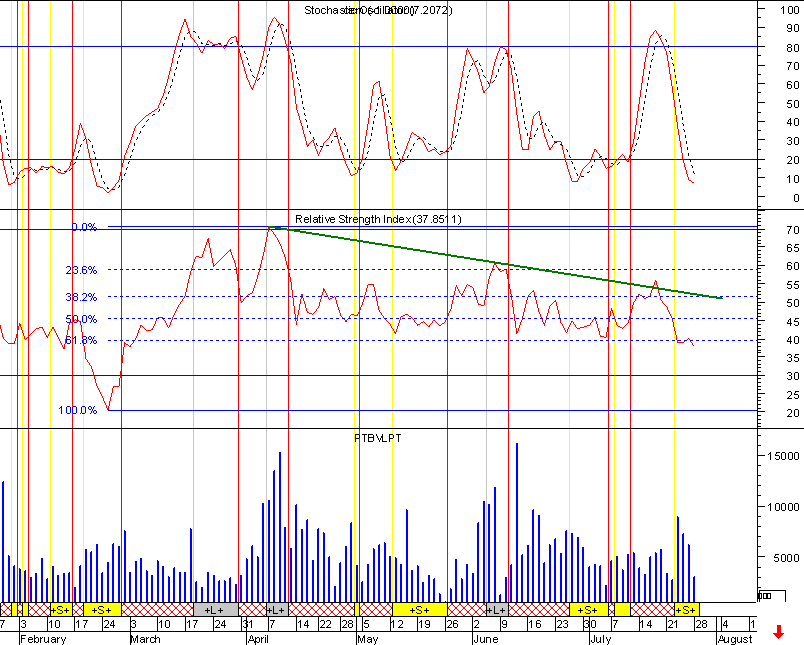Click the 38.2% Fibonacci level label
Screen dimensions: 804x645
click(81, 297)
